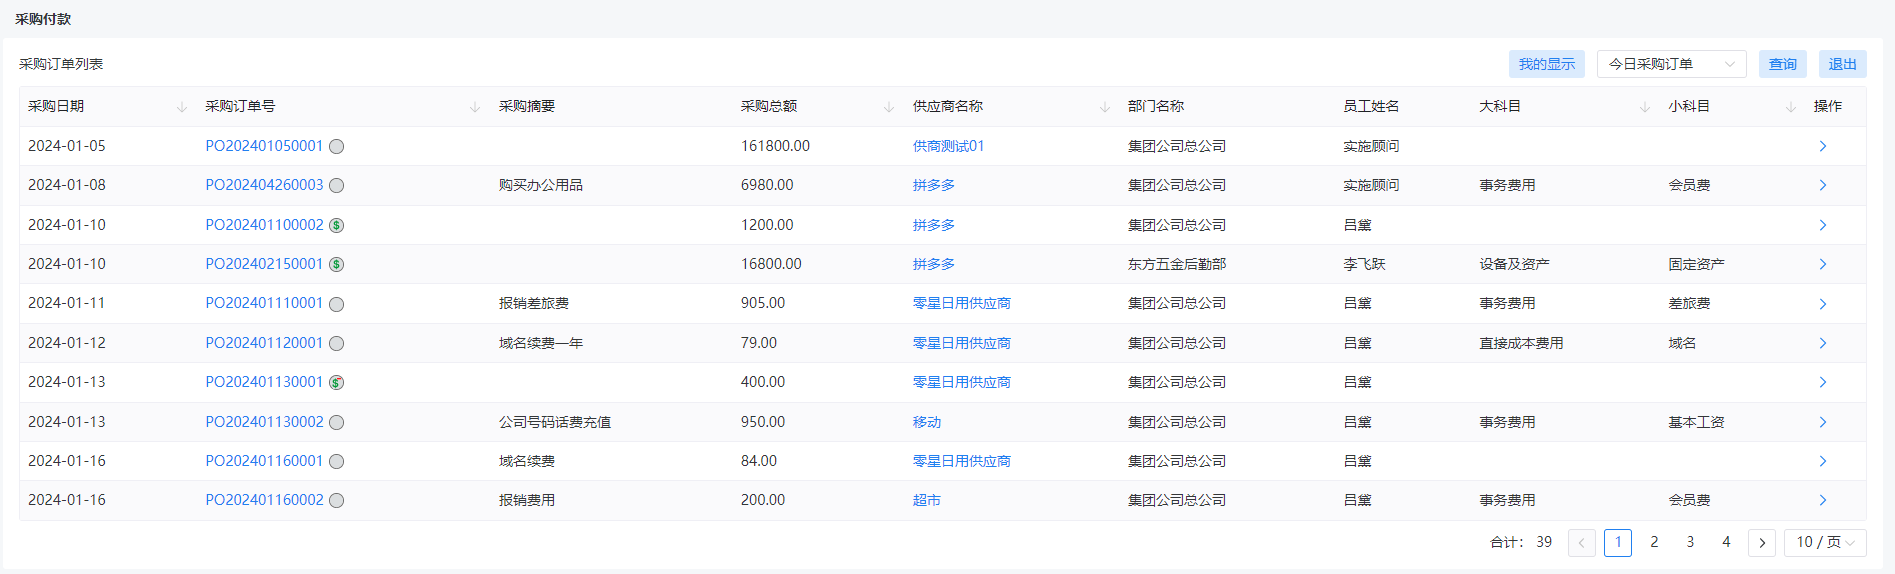Click the 退出 button

[x=1843, y=64]
